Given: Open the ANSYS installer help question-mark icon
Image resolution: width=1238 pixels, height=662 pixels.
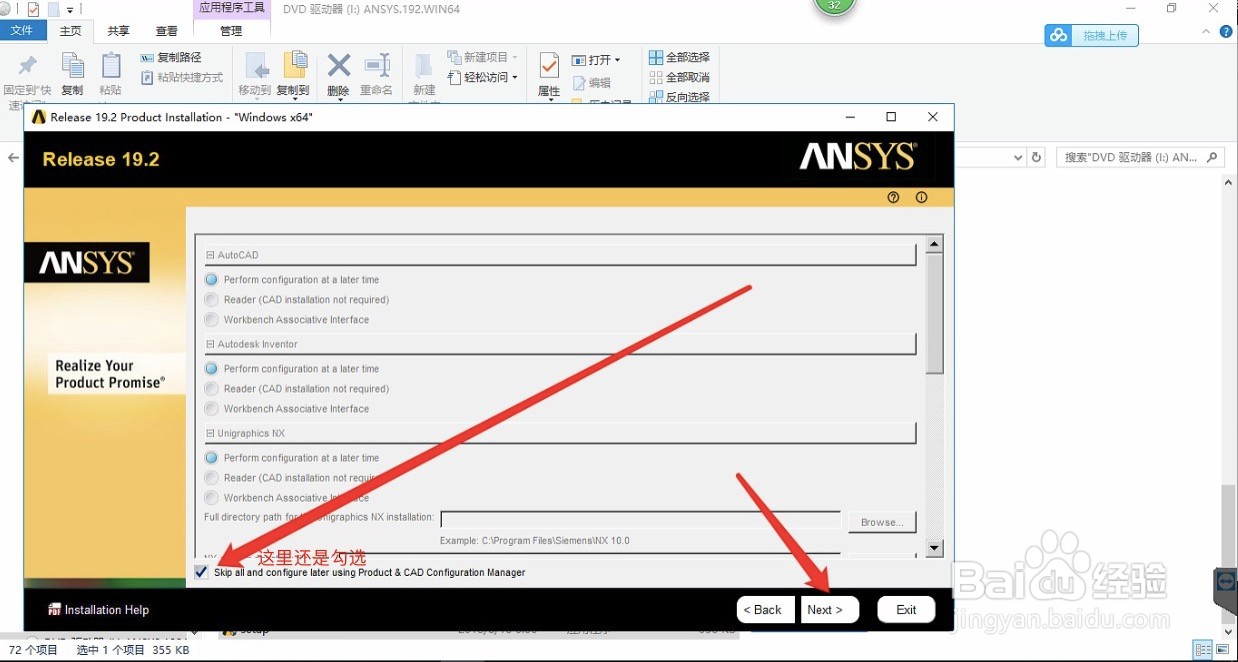Looking at the screenshot, I should click(894, 197).
